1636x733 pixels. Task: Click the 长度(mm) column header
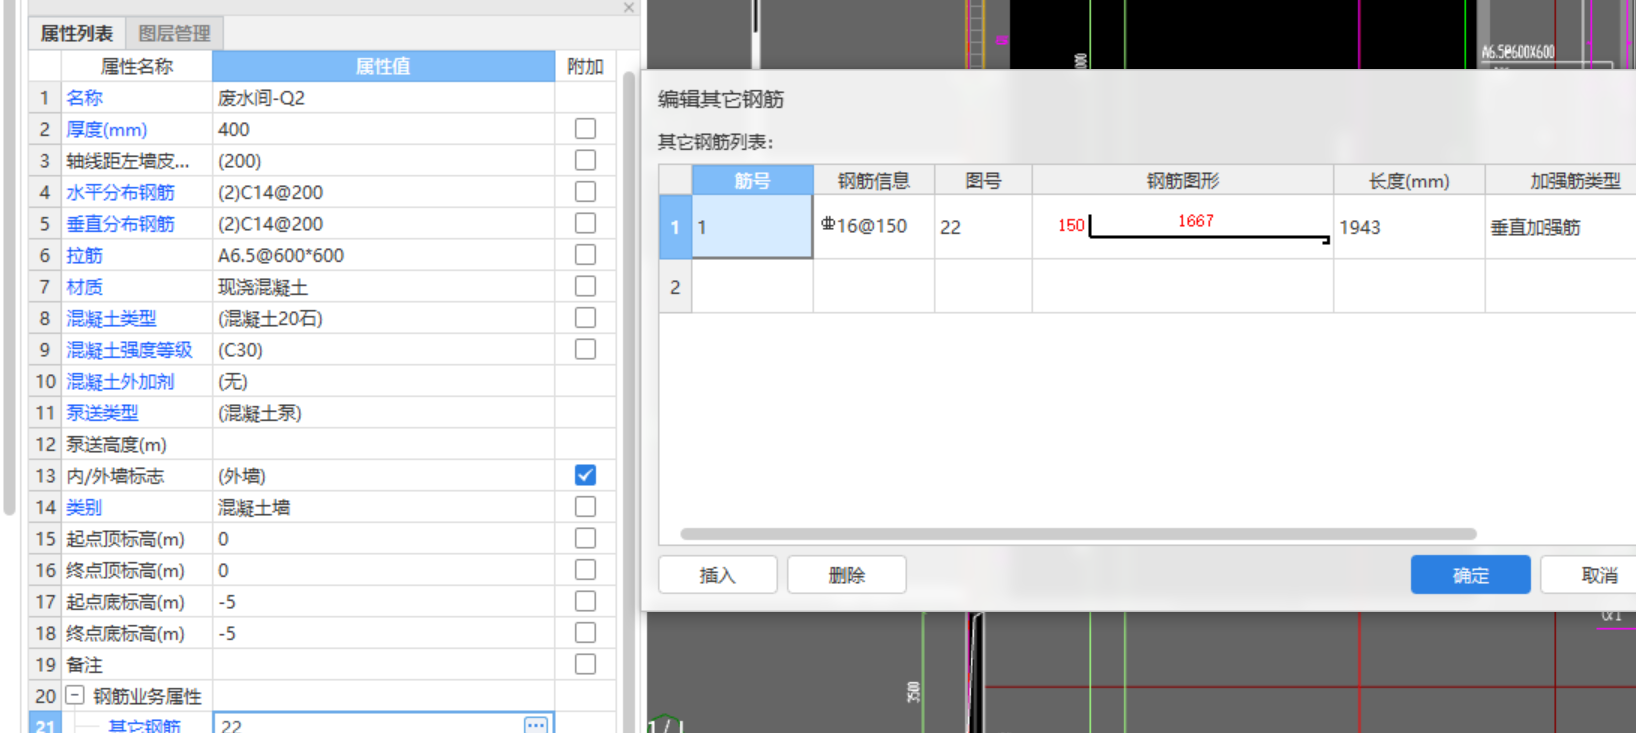pos(1408,180)
